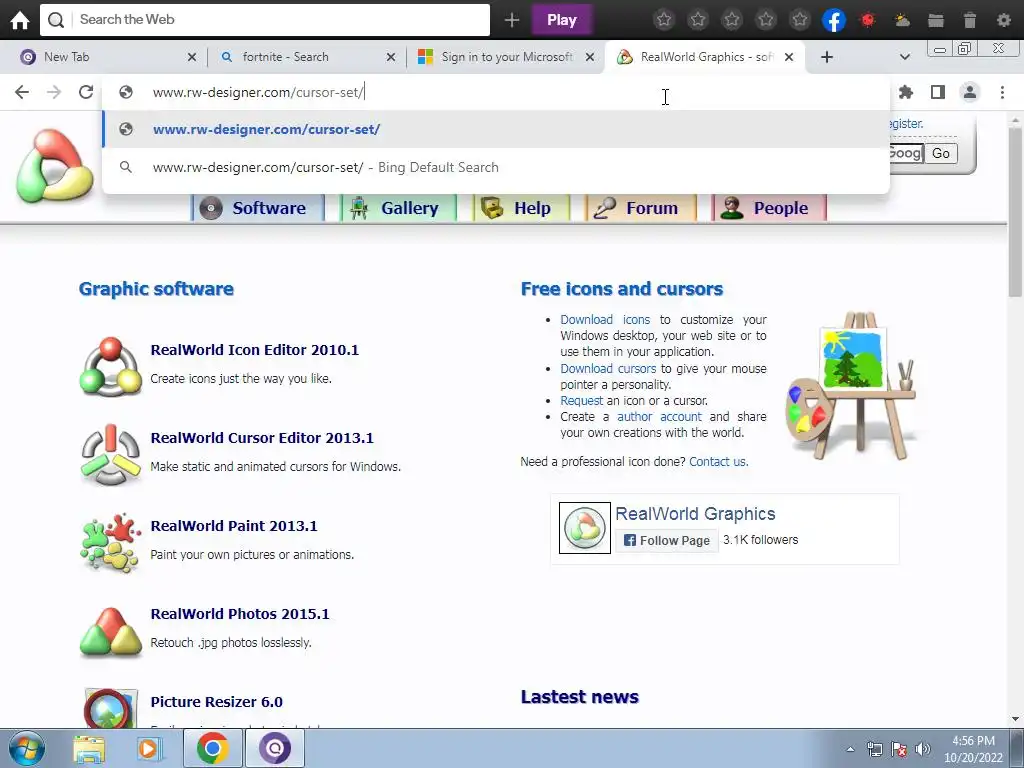1024x768 pixels.
Task: Click the Request link
Action: (581, 401)
